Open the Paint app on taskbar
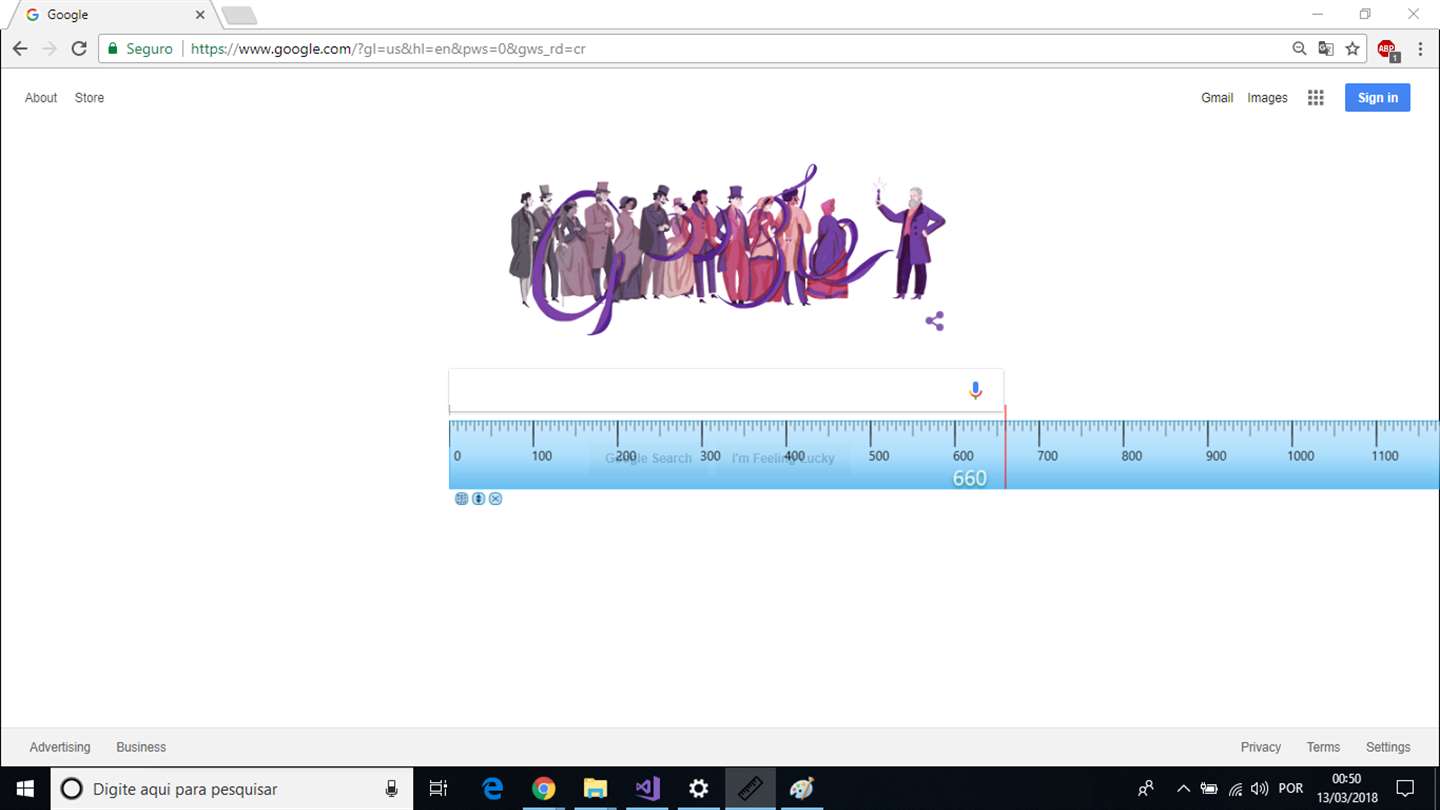Image resolution: width=1440 pixels, height=810 pixels. 802,789
